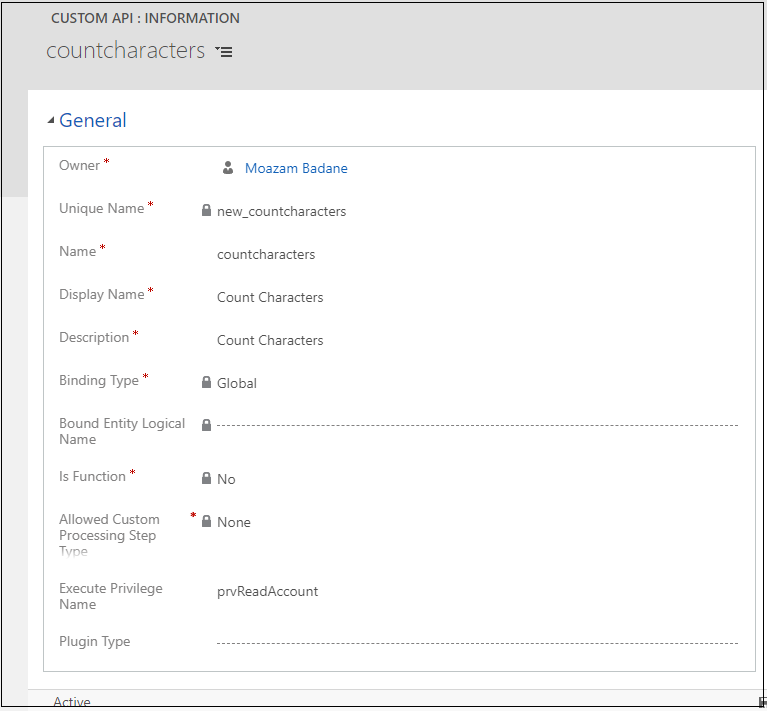
Task: Click lock icon beside Bound Entity Logical Name
Action: click(206, 425)
